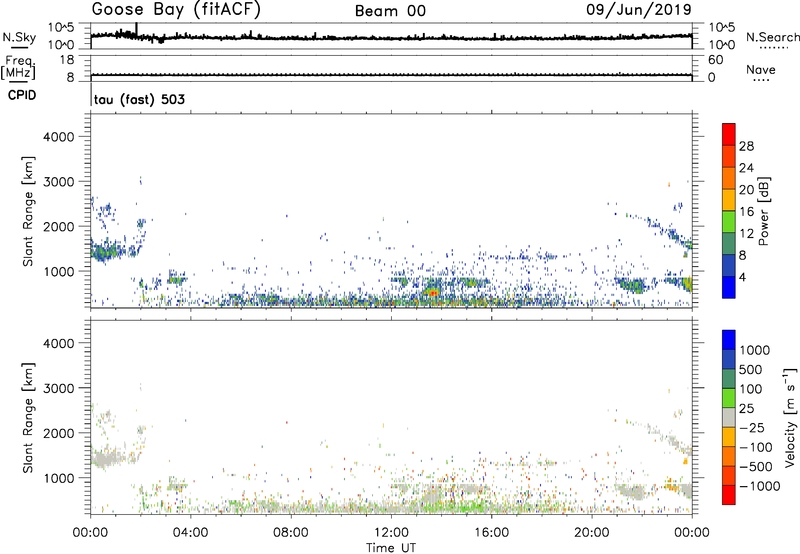Click the '28' tick on power colorbar
Screen dimensions: 800x554
746,146
